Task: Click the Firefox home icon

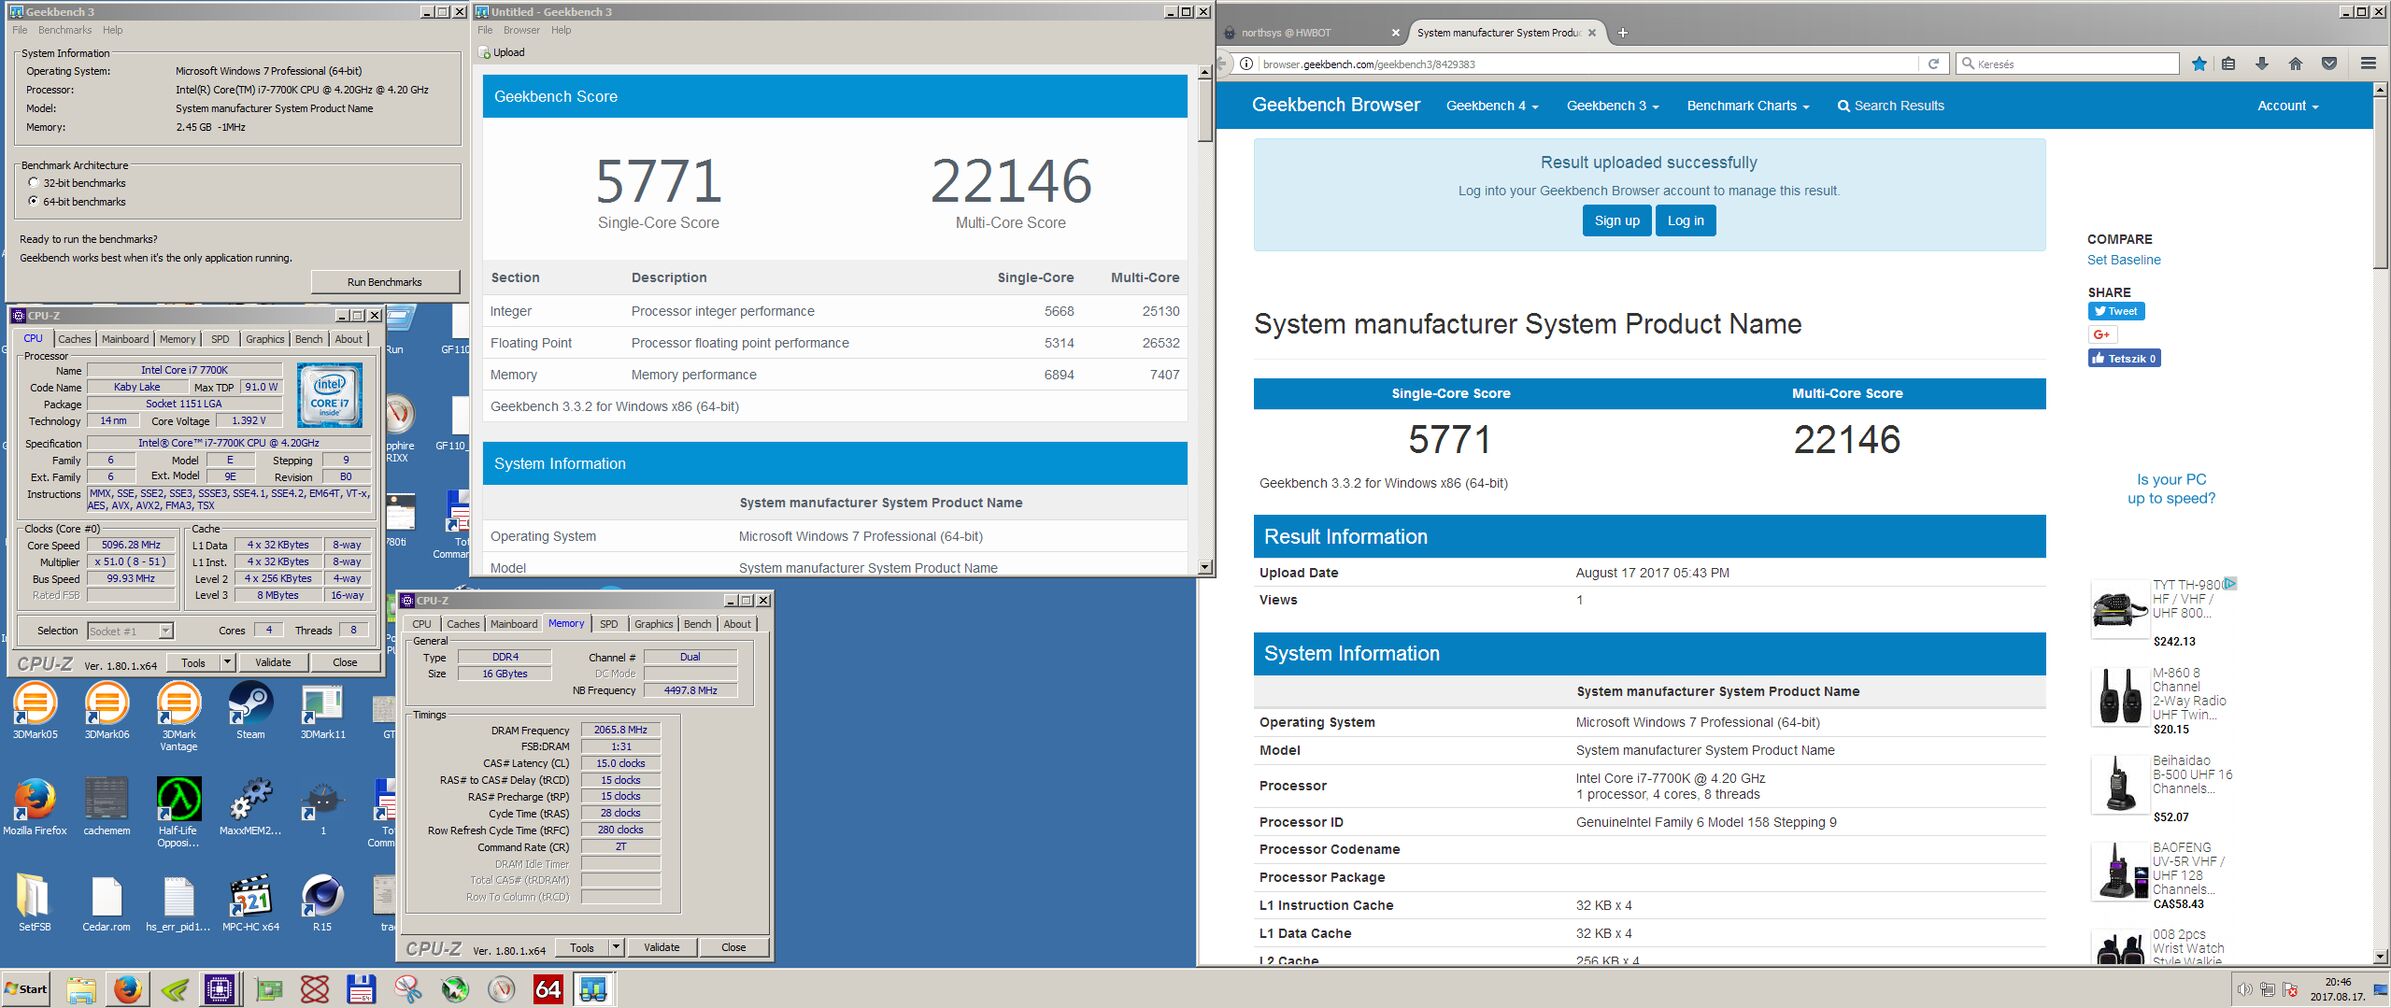Action: click(2295, 63)
